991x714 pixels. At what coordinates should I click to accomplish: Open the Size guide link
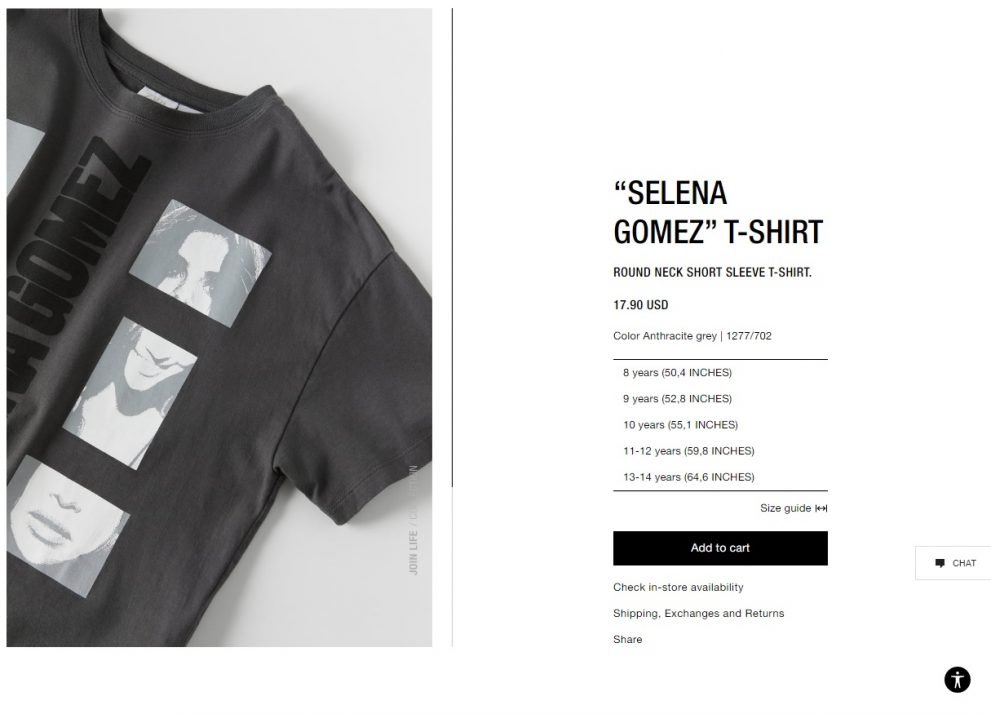tap(793, 508)
